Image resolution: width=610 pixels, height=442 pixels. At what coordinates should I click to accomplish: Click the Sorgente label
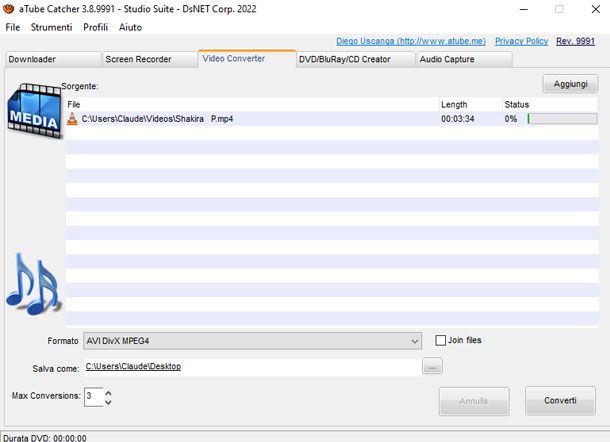click(x=80, y=86)
